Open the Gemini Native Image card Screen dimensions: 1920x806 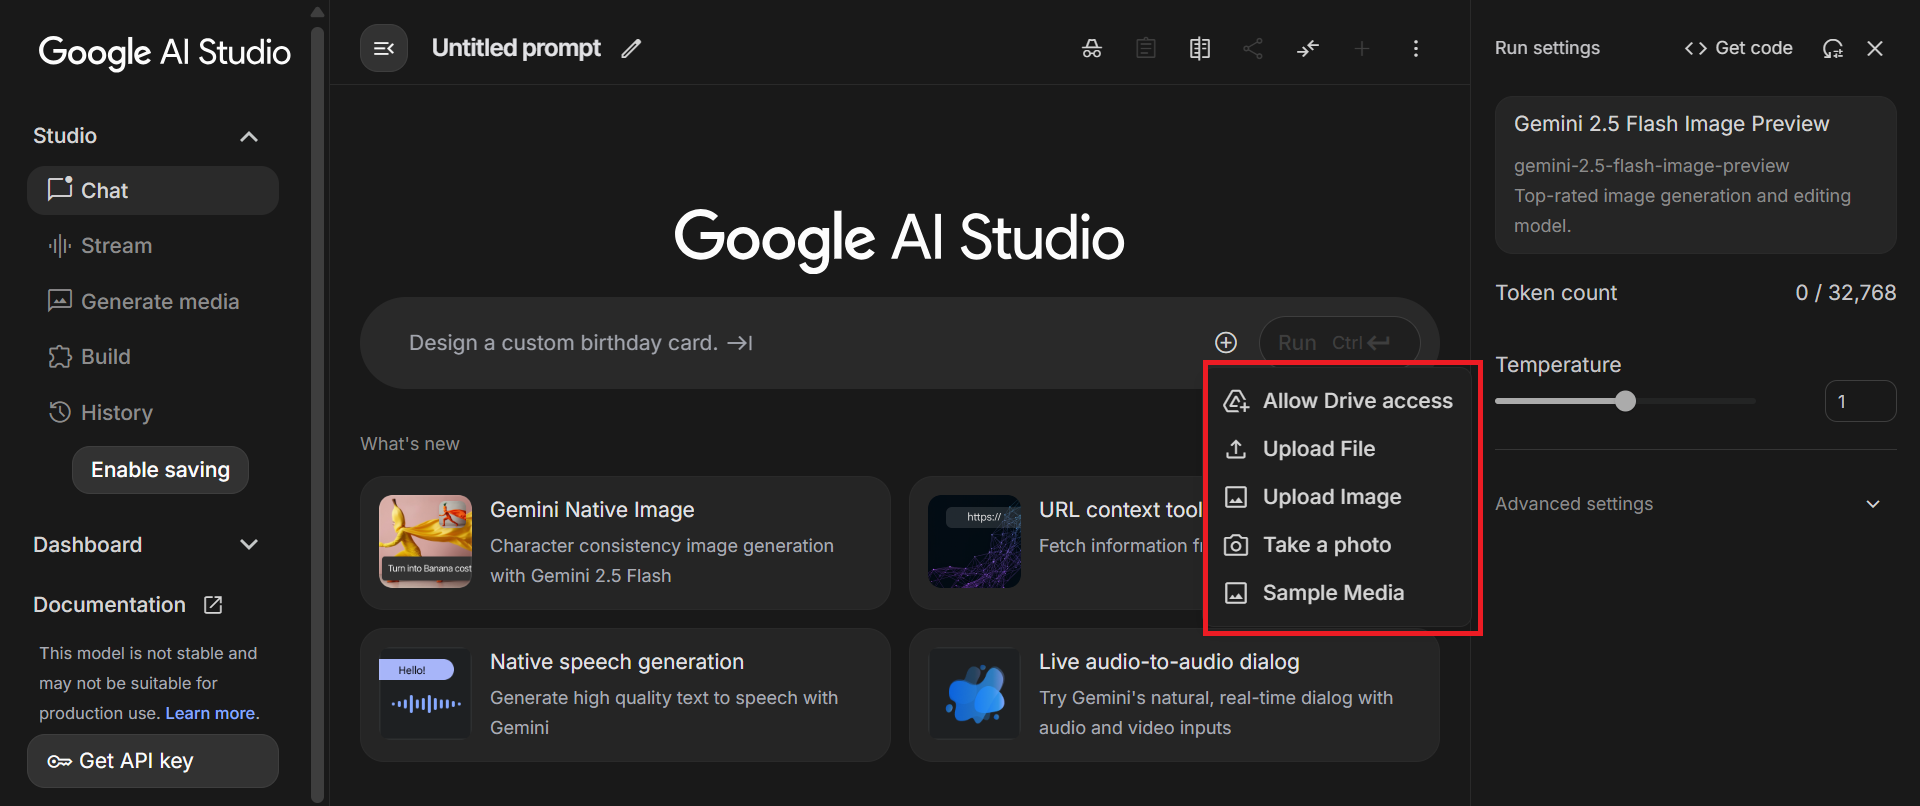point(625,543)
